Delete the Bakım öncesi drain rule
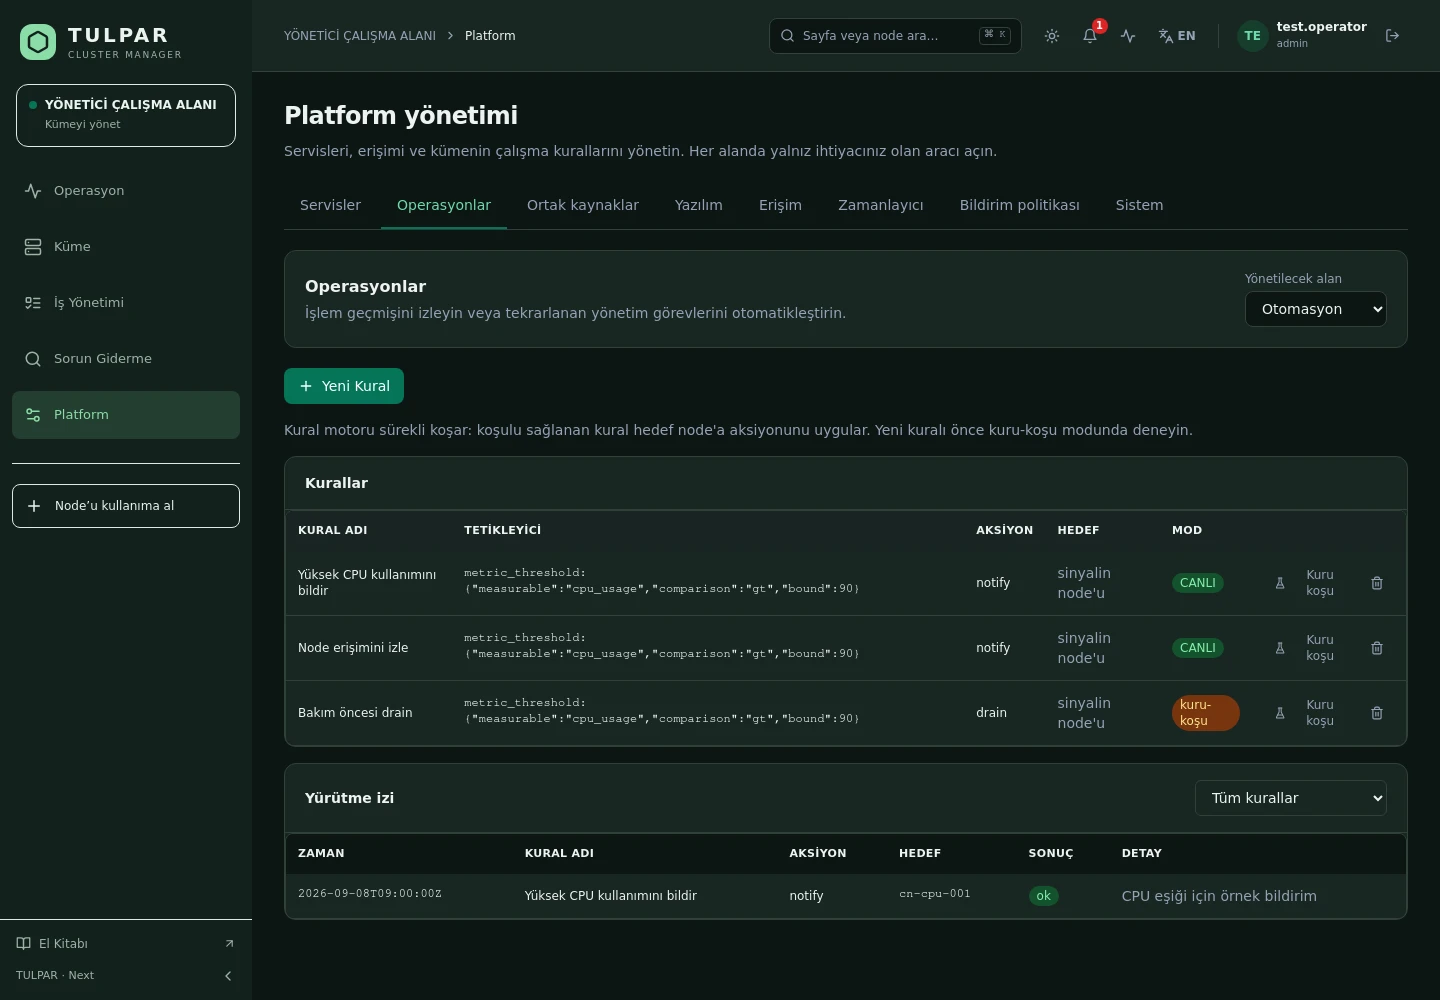1440x1000 pixels. tap(1377, 713)
